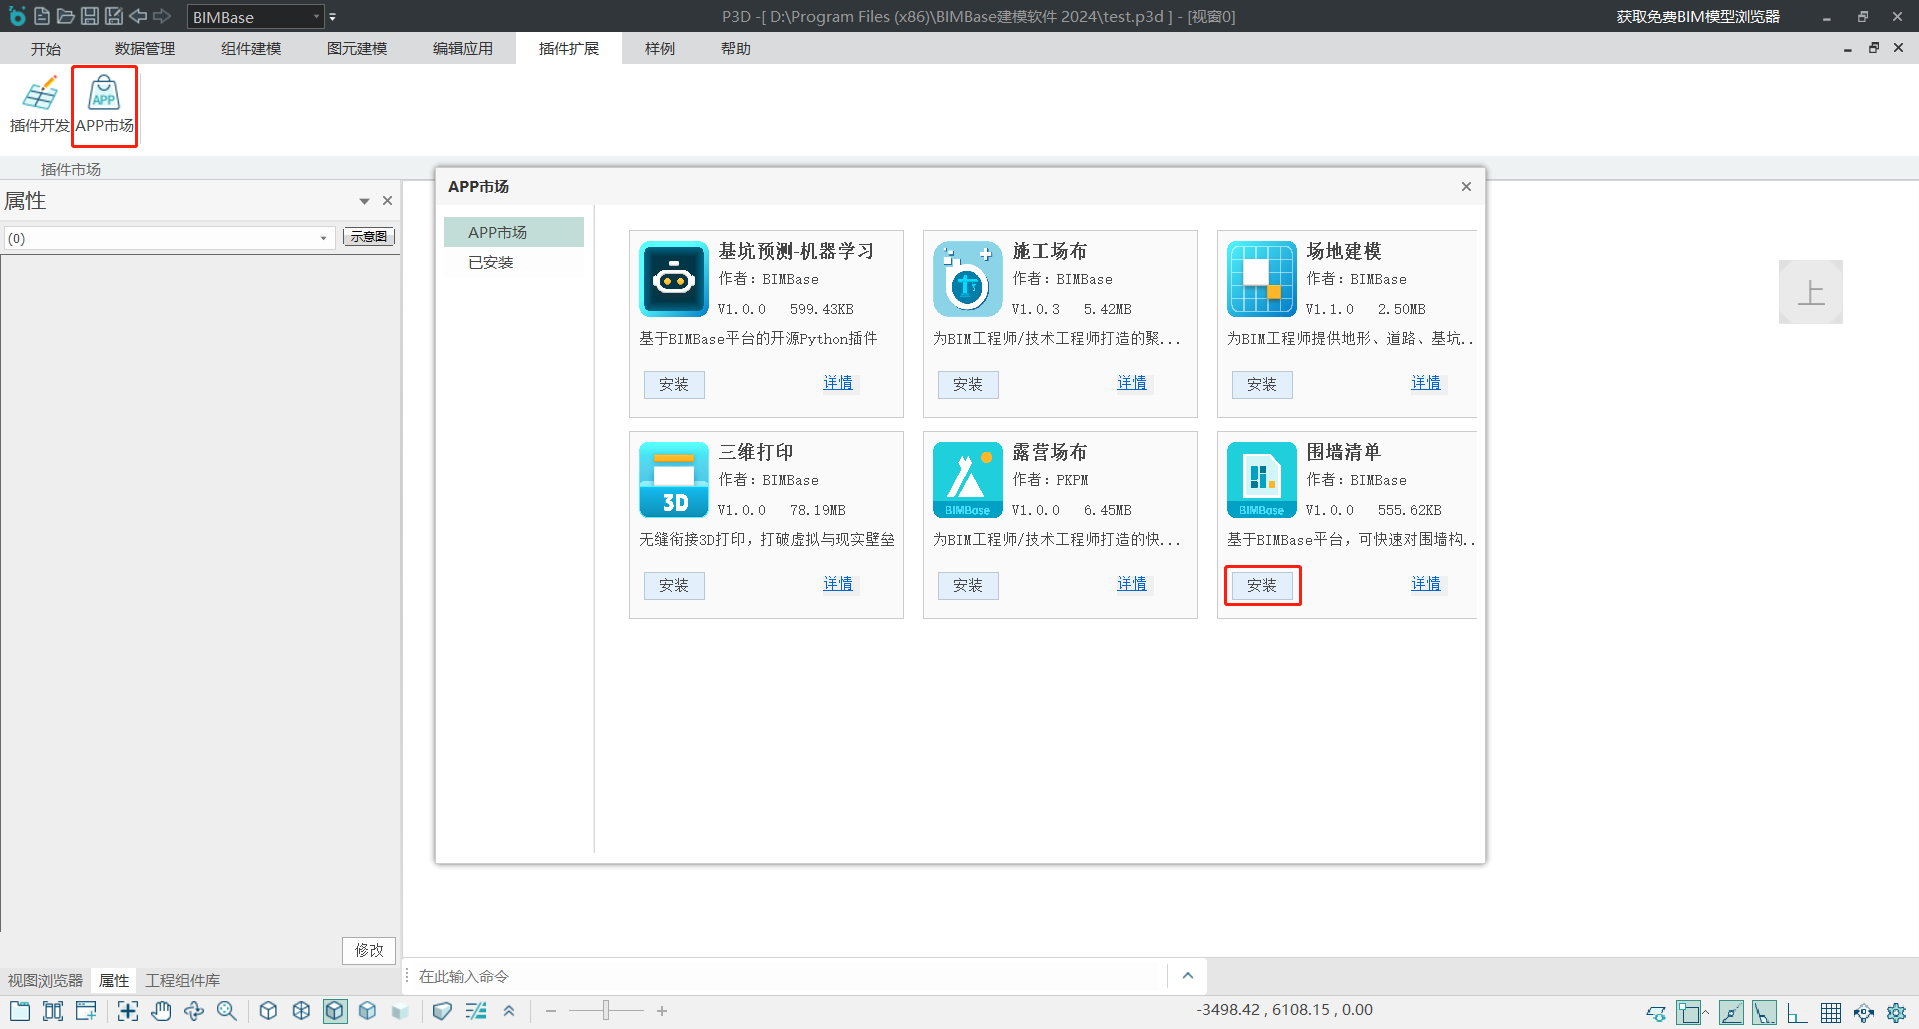Click the save icon in title bar
Image resolution: width=1919 pixels, height=1029 pixels.
click(90, 16)
